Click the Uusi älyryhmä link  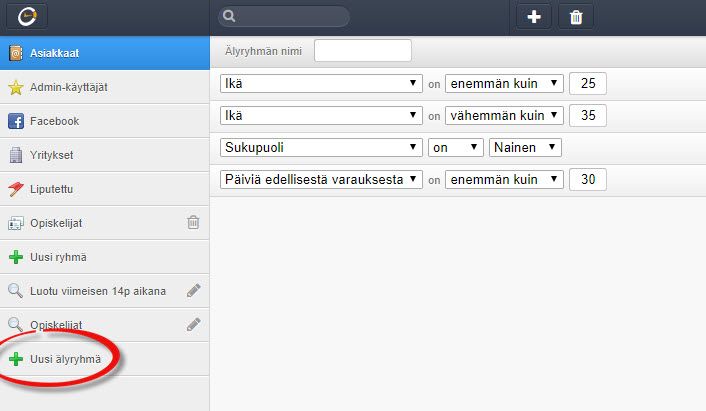pos(65,358)
